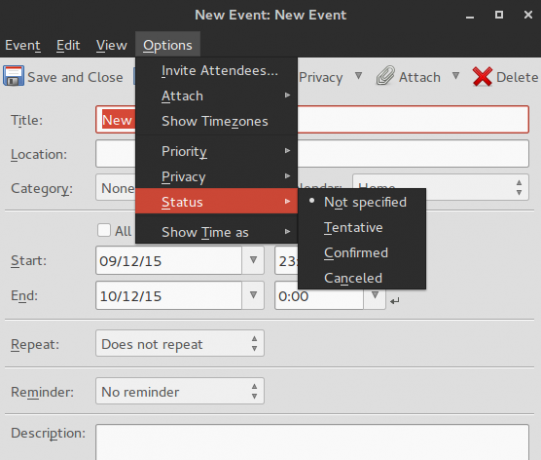Expand the Show Time as submenu
Image resolution: width=541 pixels, height=460 pixels.
216,232
